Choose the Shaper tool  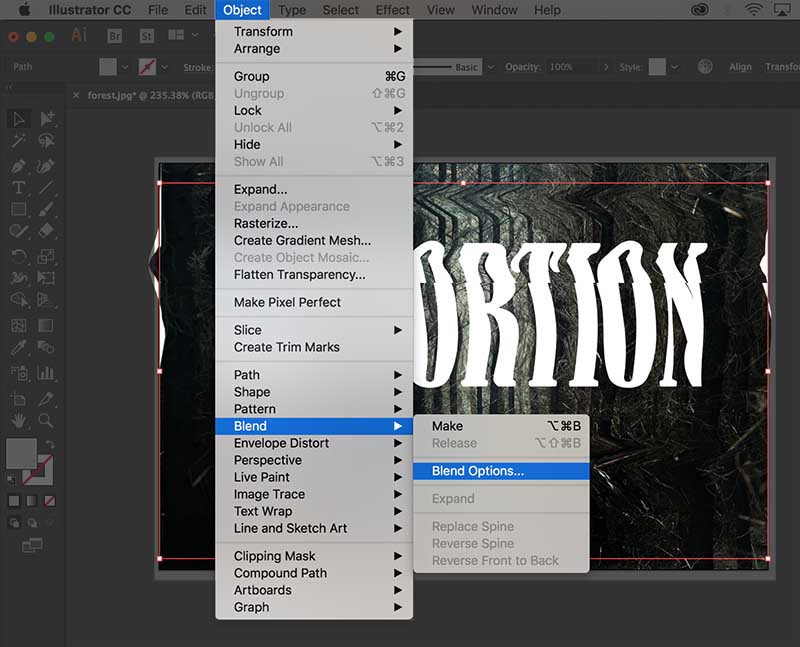[19, 231]
